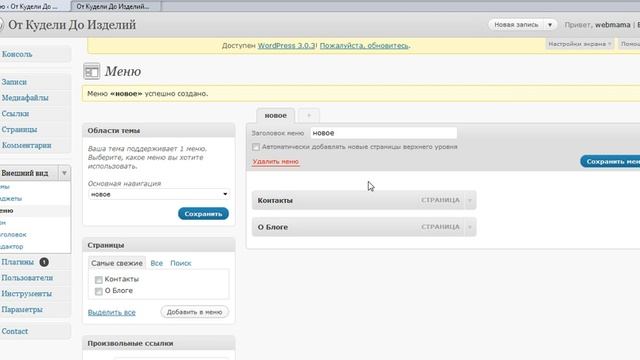Image resolution: width=640 pixels, height=360 pixels.
Task: Open Медиафайлы in the sidebar
Action: 25,98
